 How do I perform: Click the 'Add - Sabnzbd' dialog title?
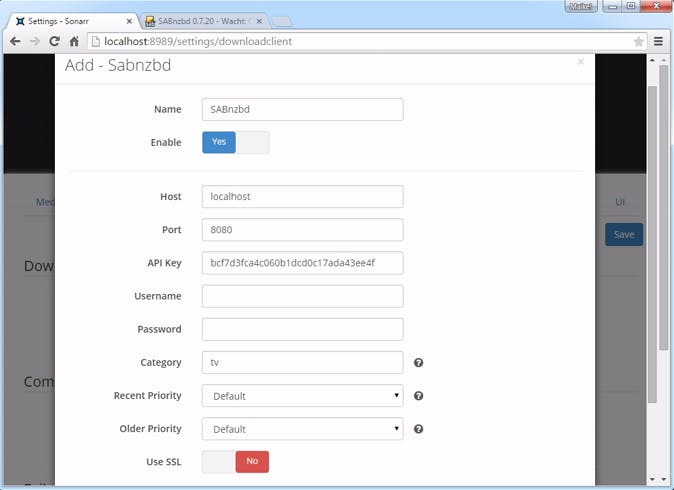[118, 65]
